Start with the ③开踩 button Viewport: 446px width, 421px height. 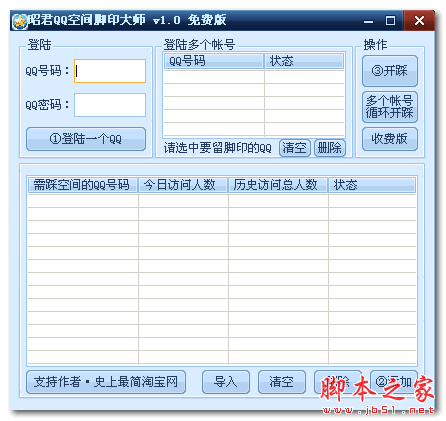(x=390, y=71)
